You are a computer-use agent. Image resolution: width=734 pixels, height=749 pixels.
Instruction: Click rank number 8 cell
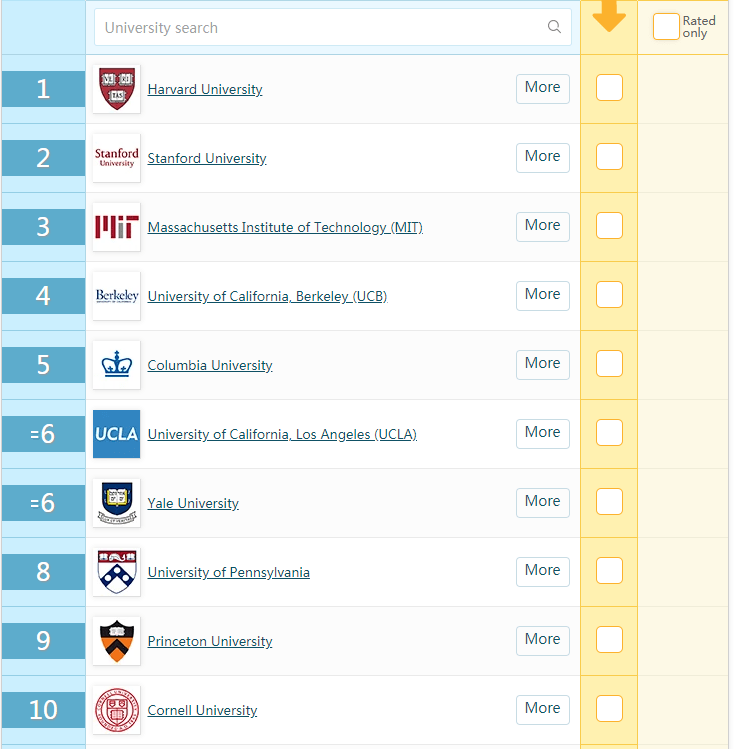43,572
